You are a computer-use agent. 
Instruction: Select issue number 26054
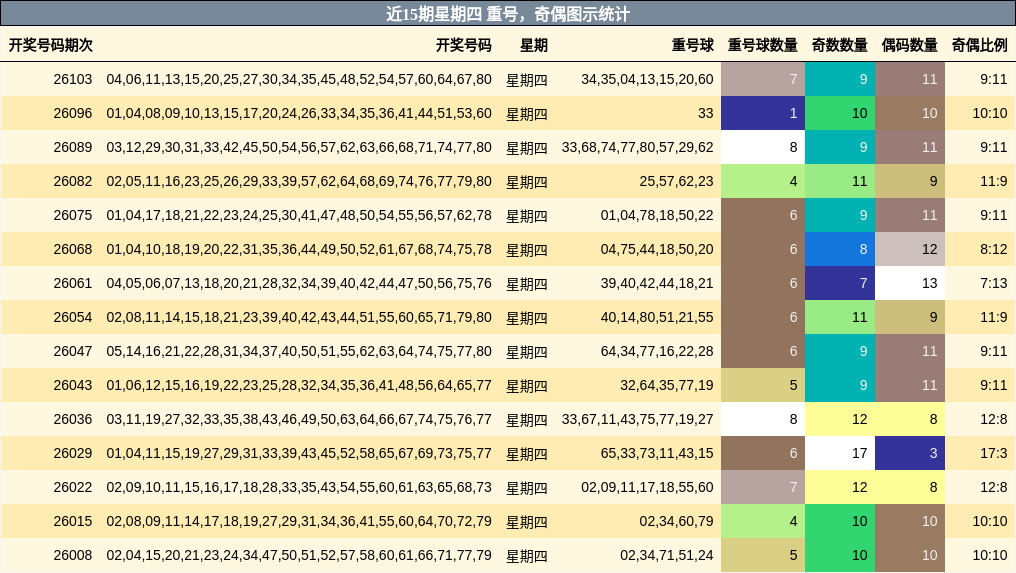pos(73,317)
